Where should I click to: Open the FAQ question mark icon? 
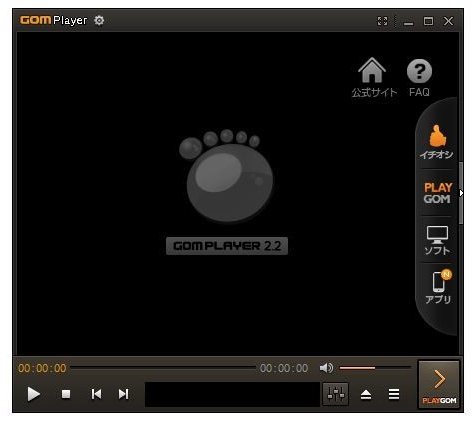(419, 77)
